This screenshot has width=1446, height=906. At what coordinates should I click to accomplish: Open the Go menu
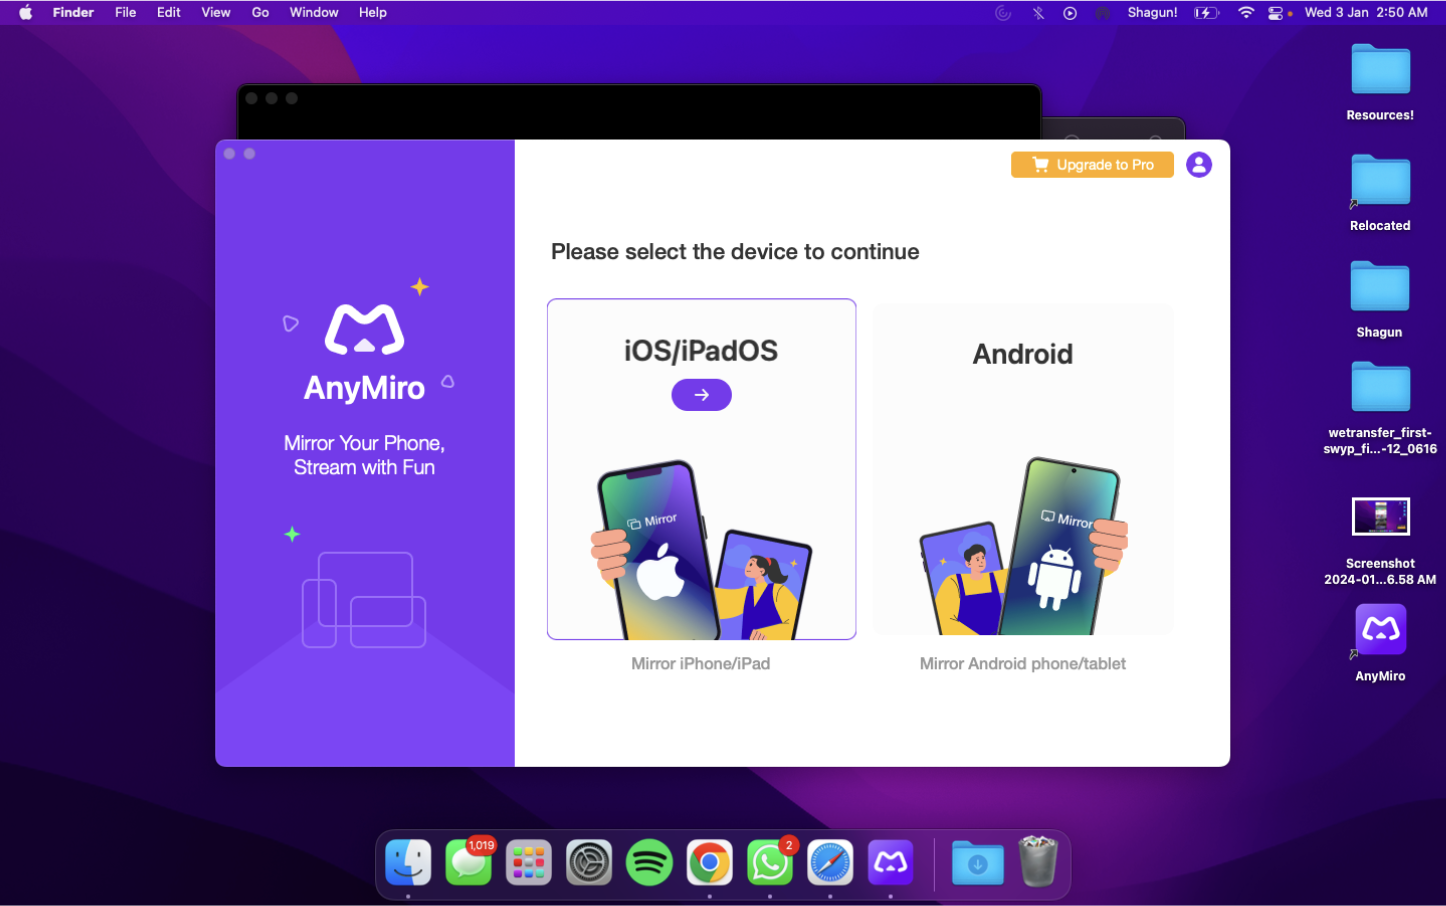click(x=260, y=13)
